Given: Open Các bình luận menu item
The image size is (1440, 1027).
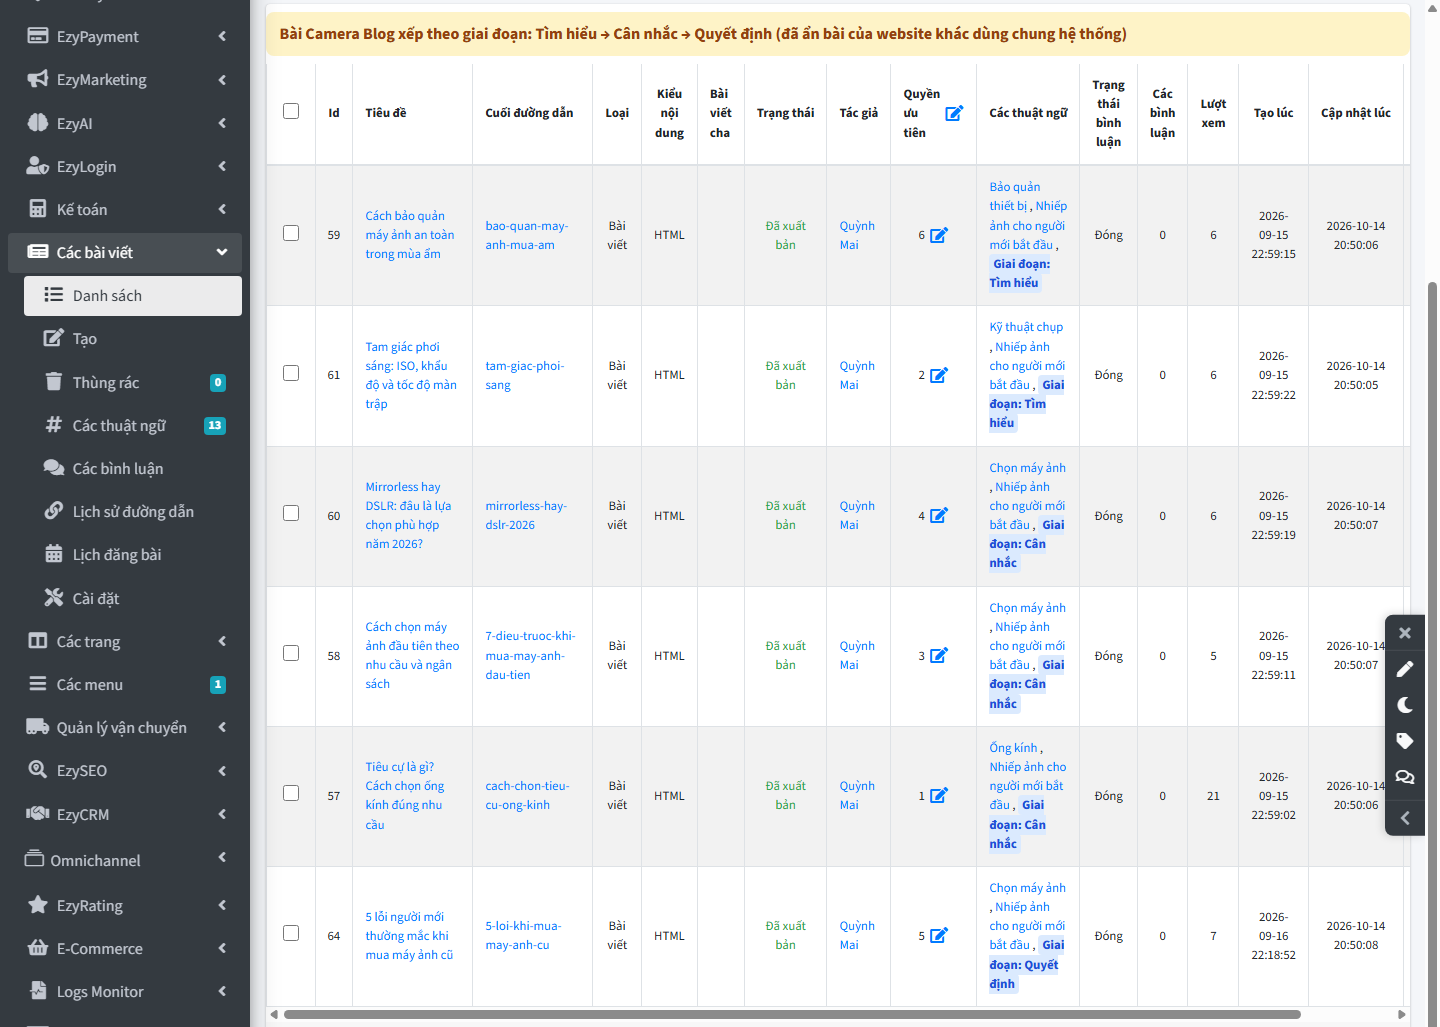Looking at the screenshot, I should pos(133,468).
